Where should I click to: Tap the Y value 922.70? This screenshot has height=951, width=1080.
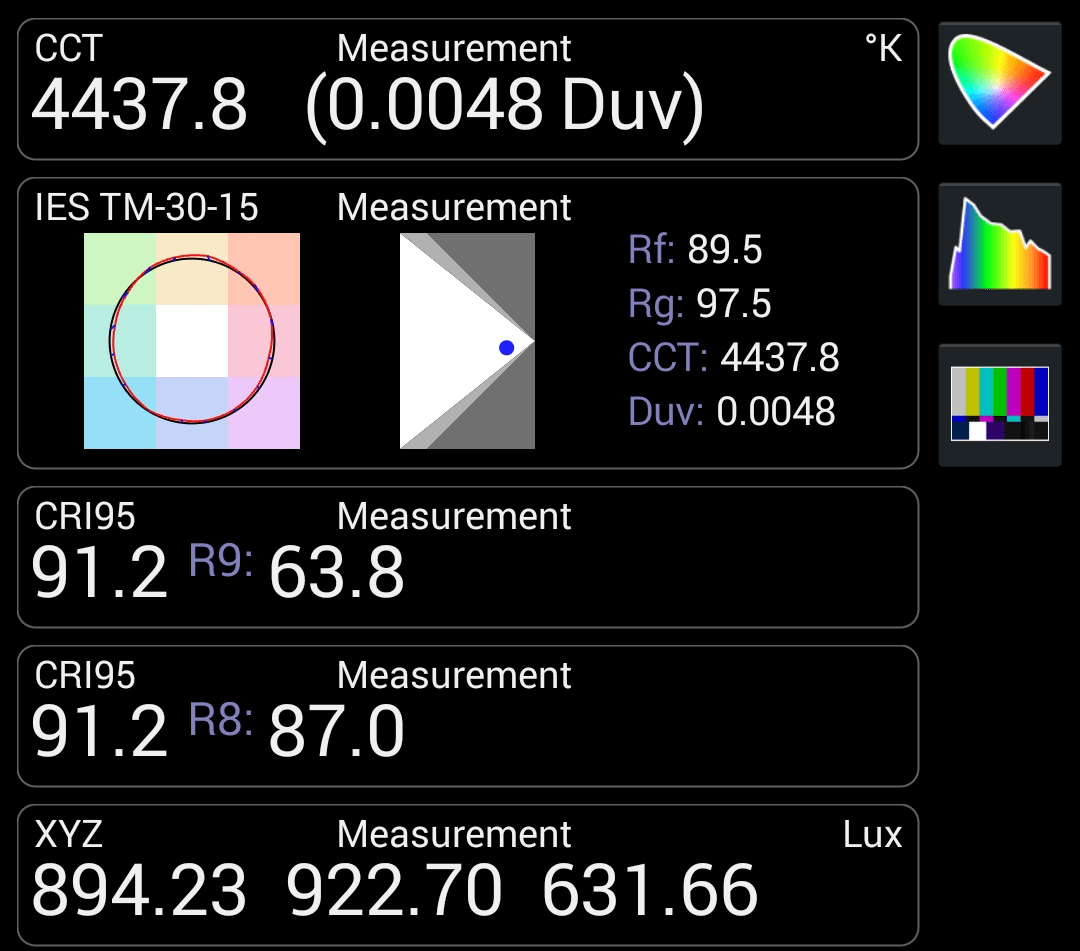pos(395,891)
